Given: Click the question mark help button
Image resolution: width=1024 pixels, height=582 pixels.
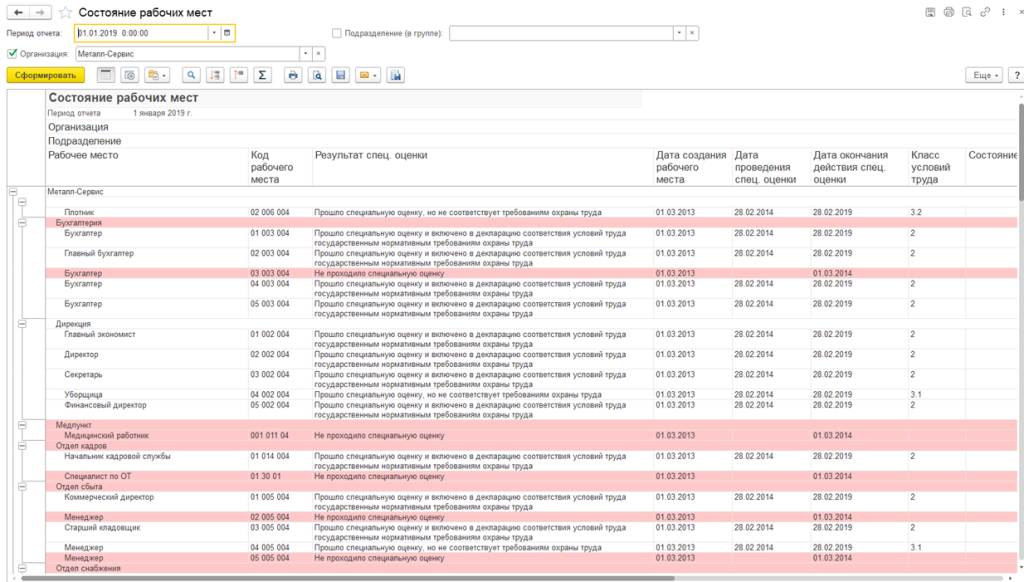Looking at the screenshot, I should click(x=1016, y=75).
